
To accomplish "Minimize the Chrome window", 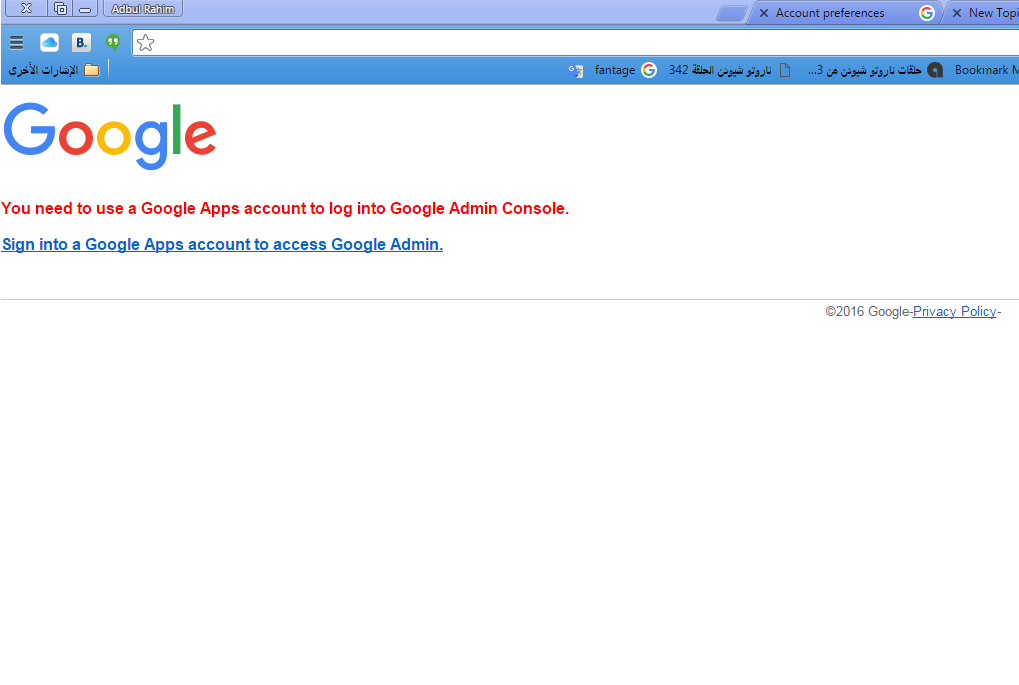I will pos(85,9).
